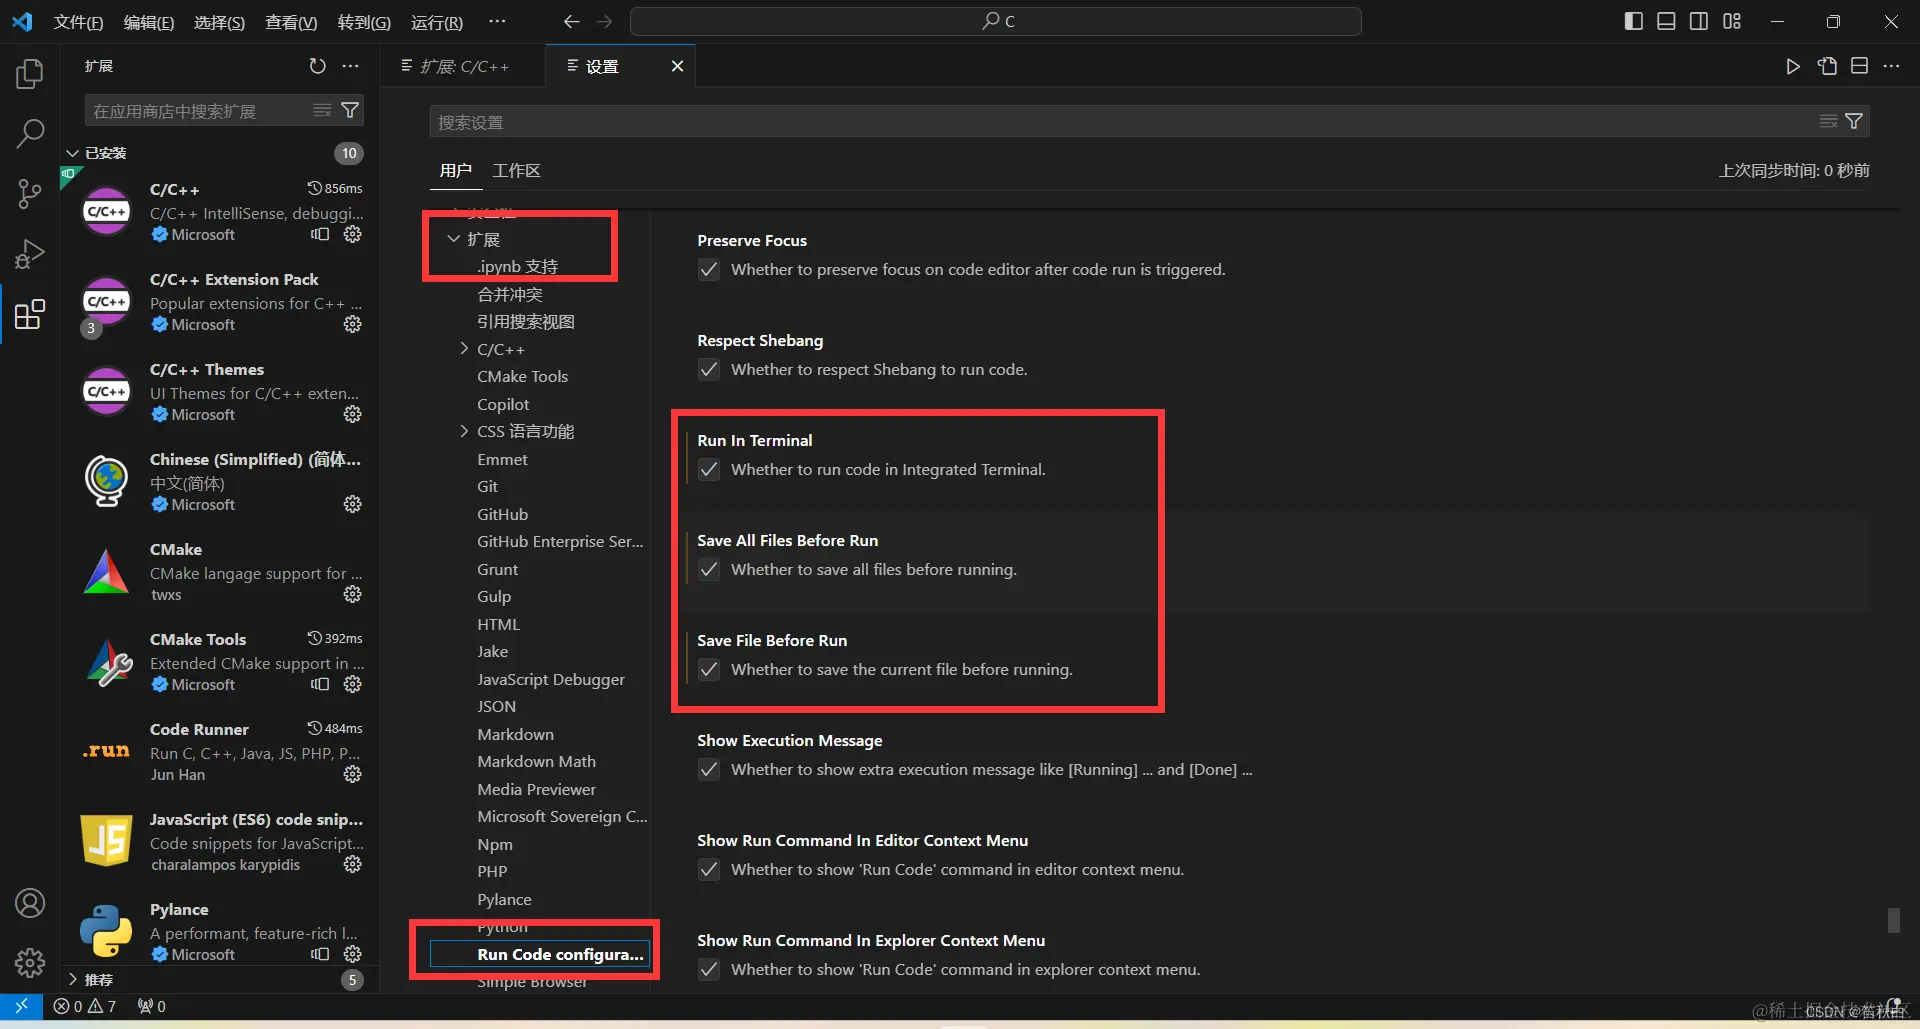This screenshot has width=1920, height=1029.
Task: Open the Explorer view in activity bar
Action: click(30, 73)
